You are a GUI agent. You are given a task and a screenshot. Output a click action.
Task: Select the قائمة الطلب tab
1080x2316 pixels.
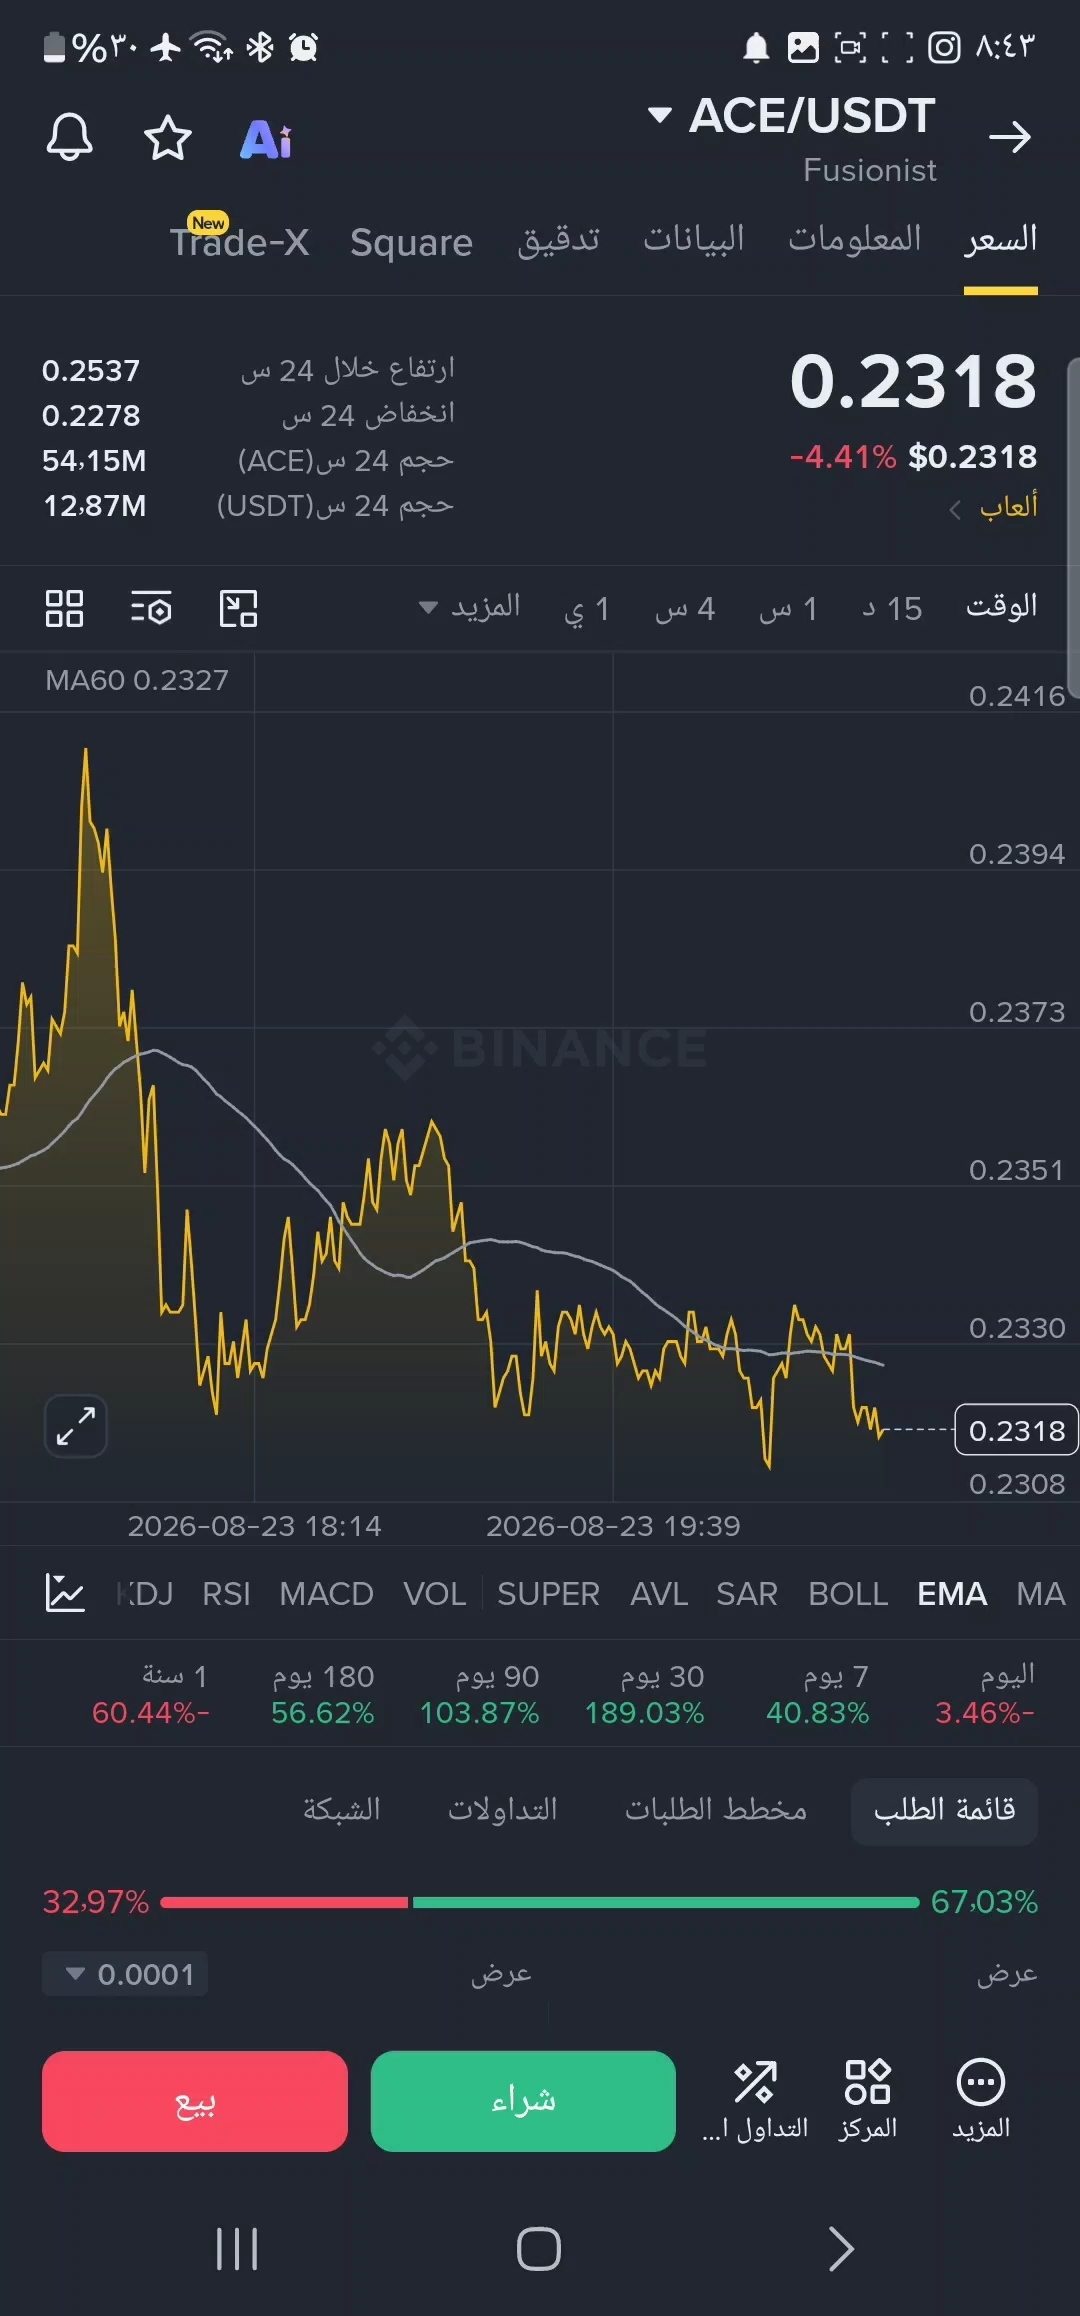point(944,1811)
